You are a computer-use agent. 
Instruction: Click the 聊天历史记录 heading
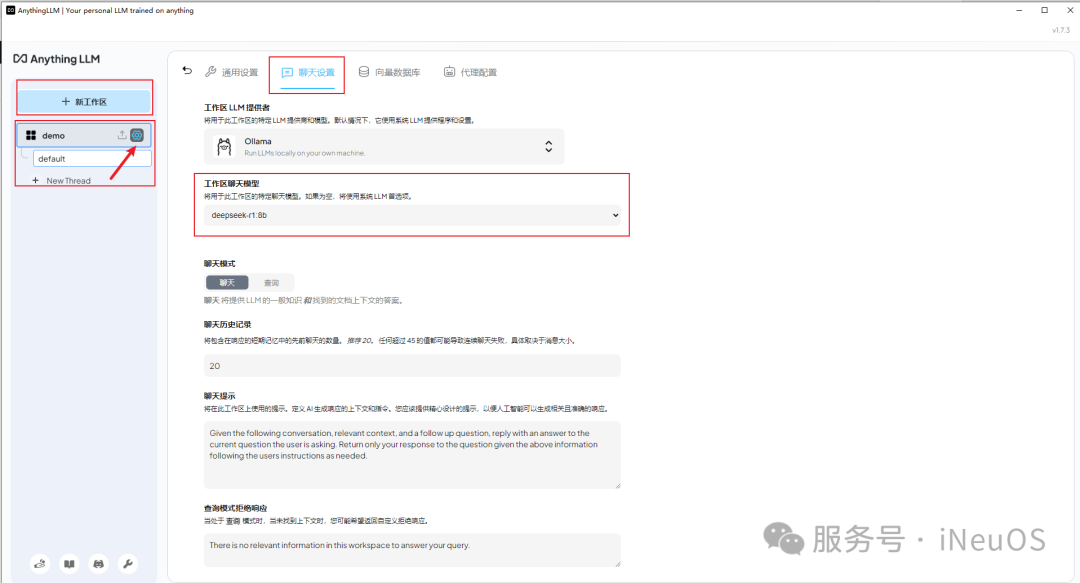227,325
